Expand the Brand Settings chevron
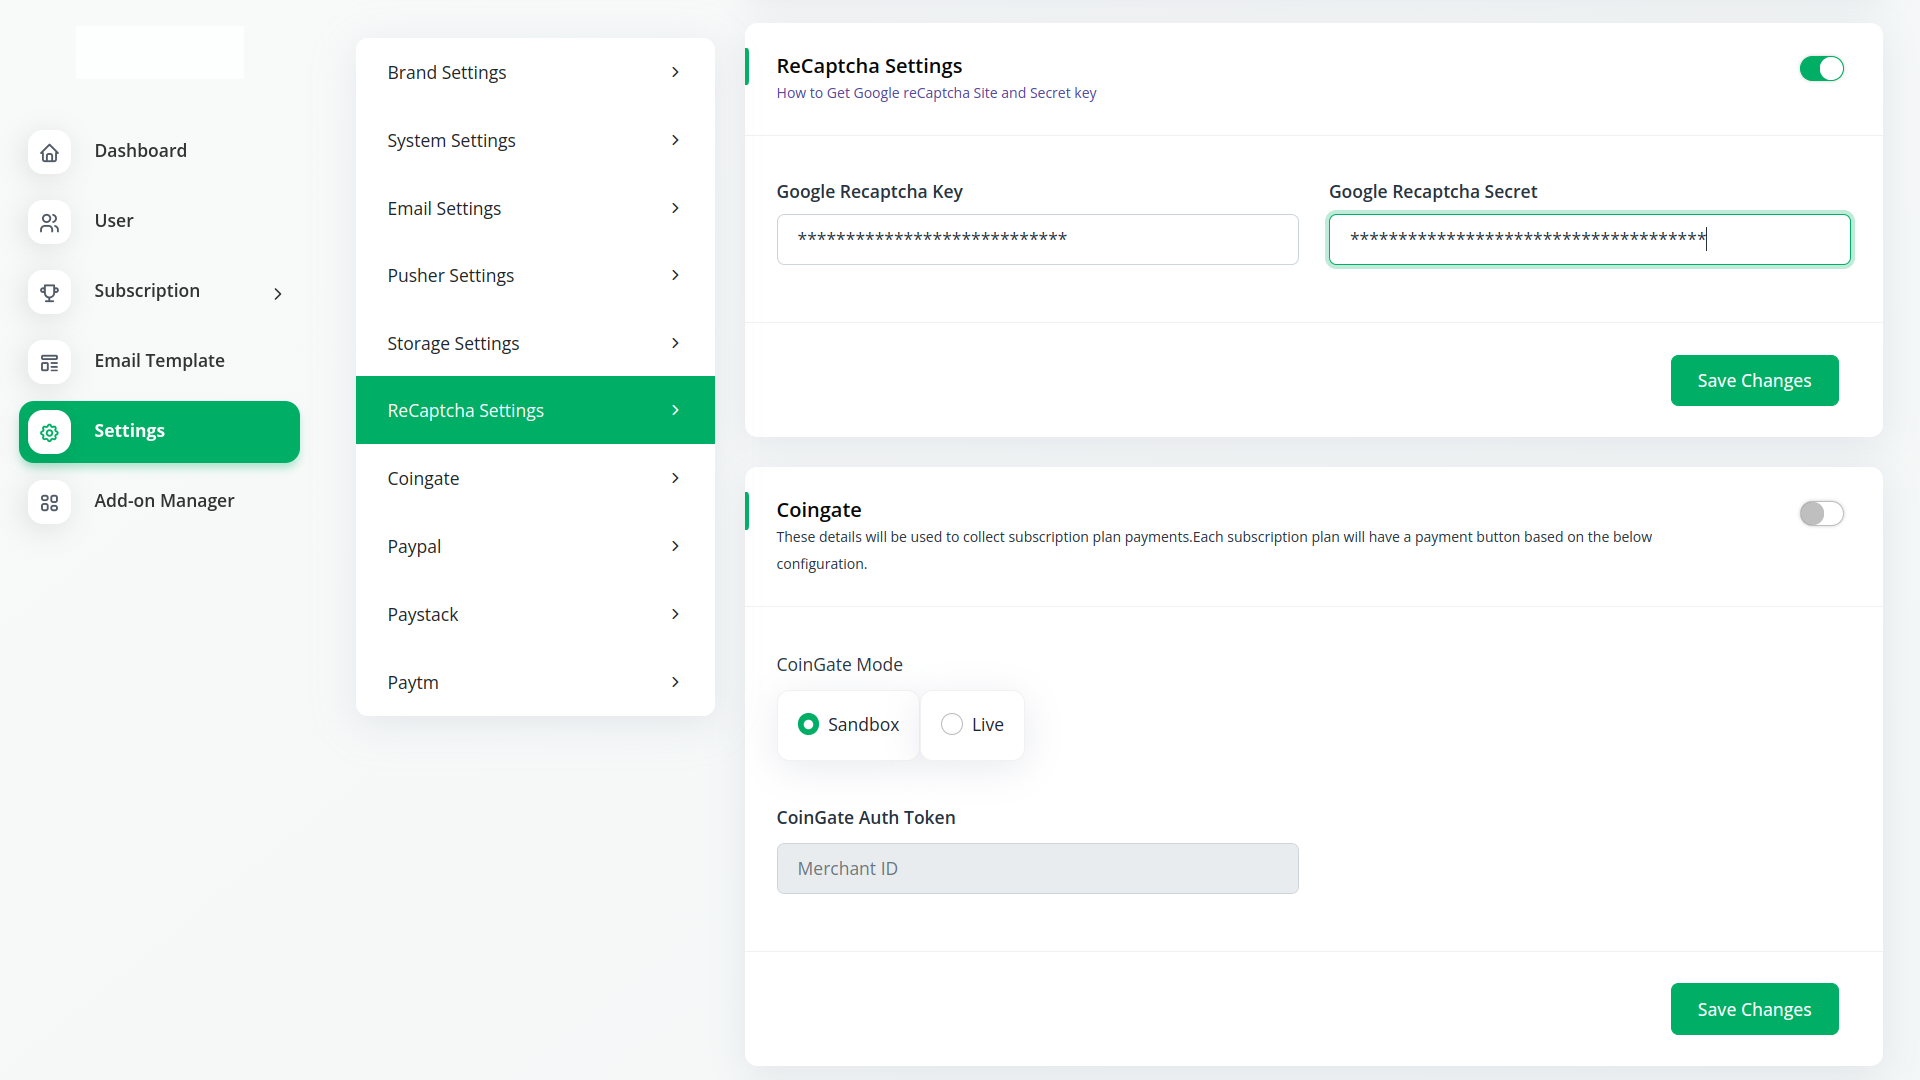Viewport: 1920px width, 1080px height. coord(675,72)
